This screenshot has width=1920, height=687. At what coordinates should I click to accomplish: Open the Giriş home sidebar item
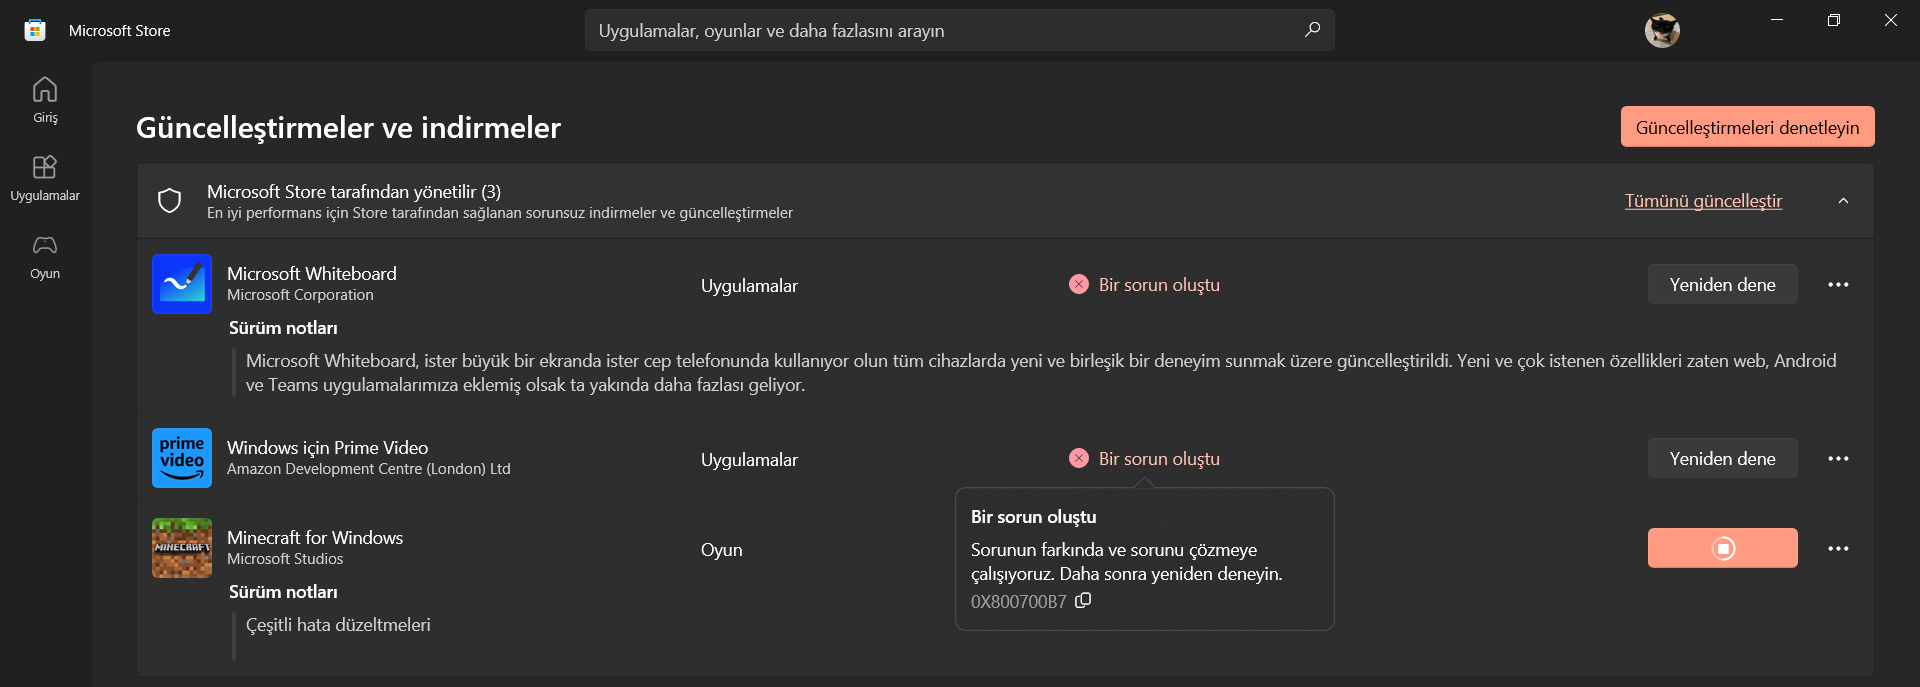45,100
